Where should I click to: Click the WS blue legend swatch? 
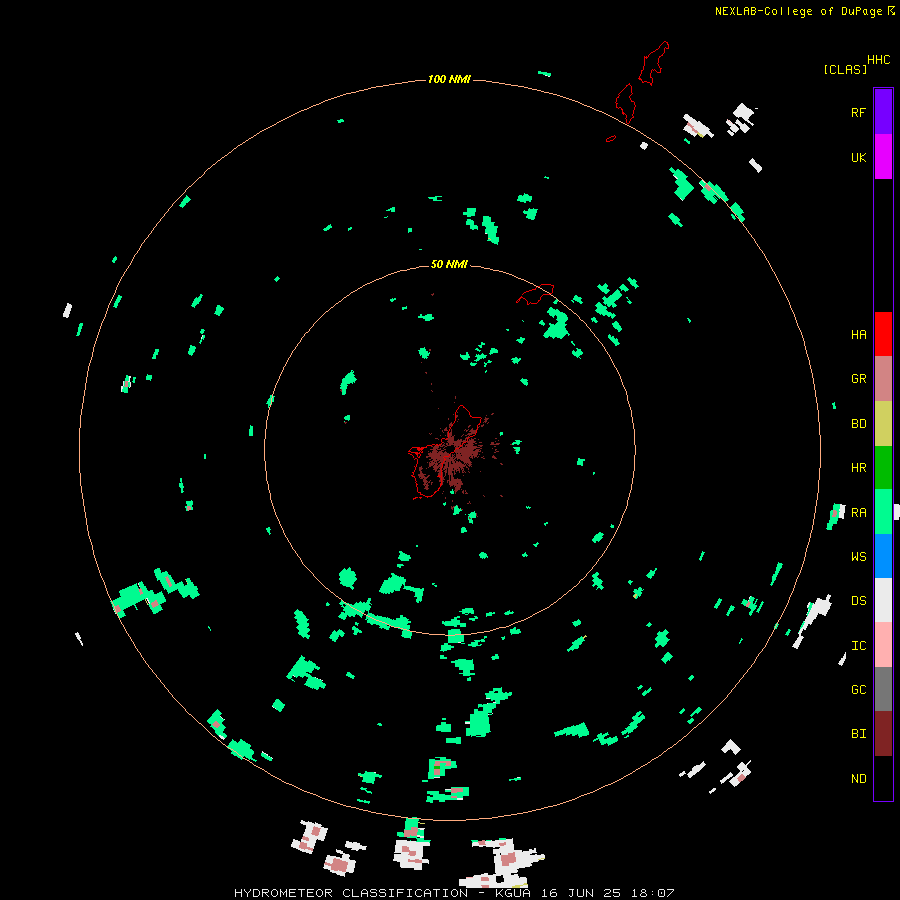(883, 556)
